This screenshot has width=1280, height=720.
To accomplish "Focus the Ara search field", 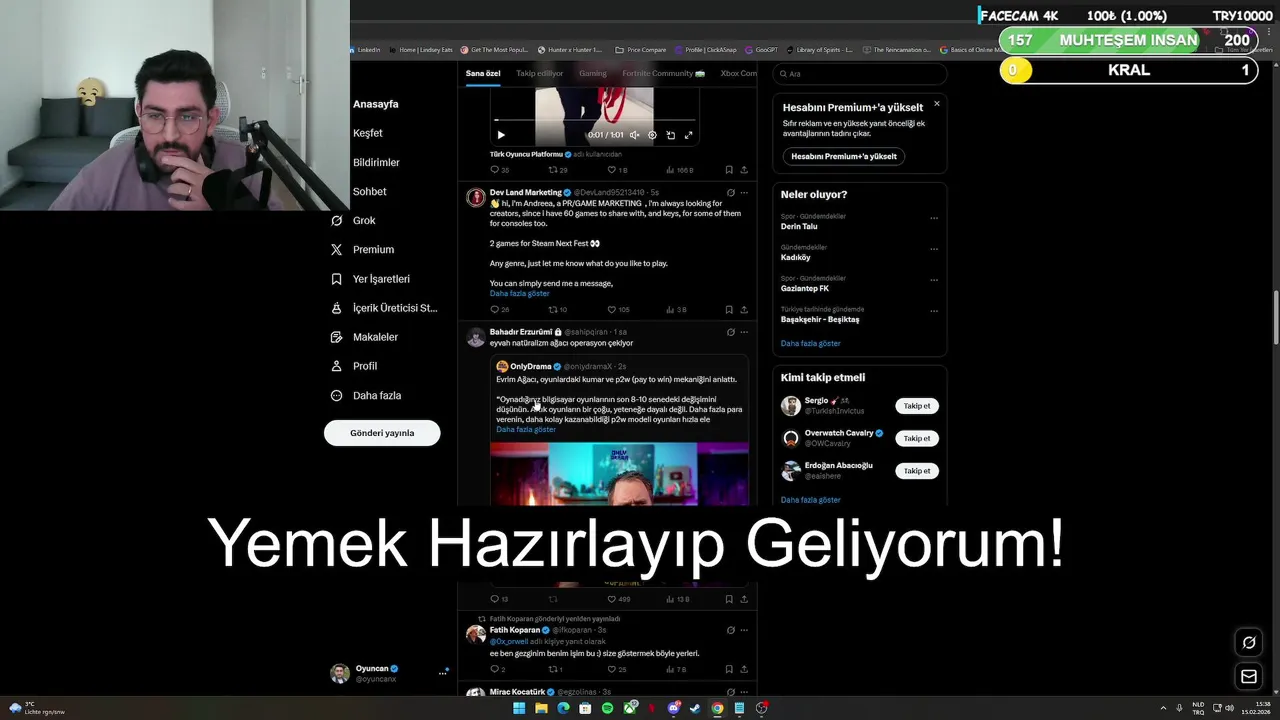I will pyautogui.click(x=860, y=74).
